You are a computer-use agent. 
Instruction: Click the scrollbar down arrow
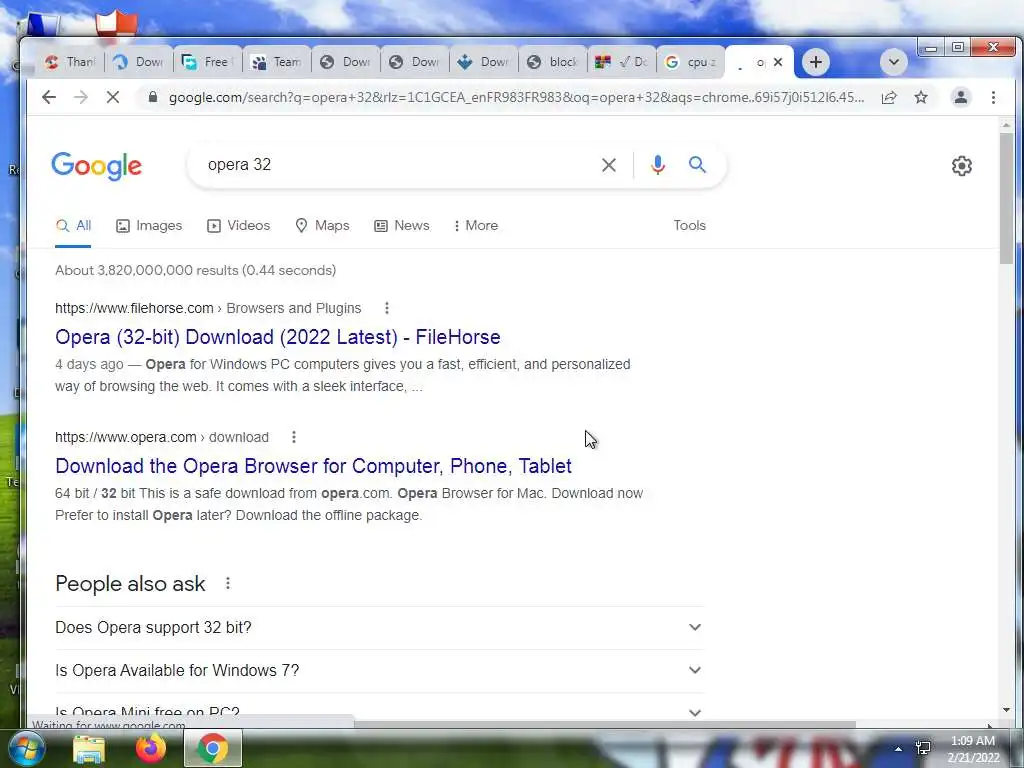pos(1006,710)
